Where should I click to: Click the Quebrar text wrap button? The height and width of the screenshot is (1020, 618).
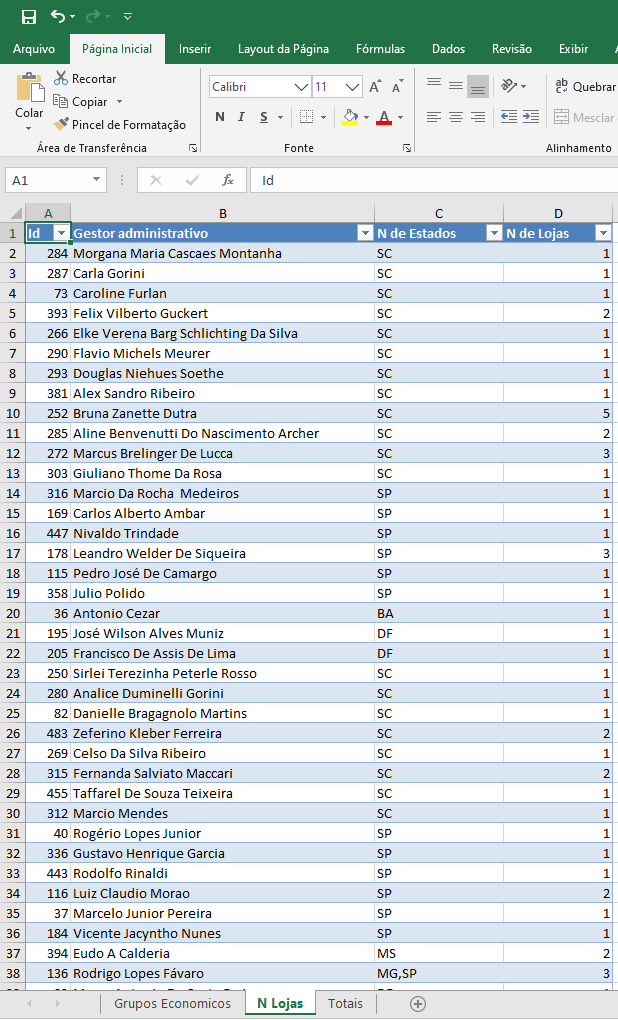point(585,87)
